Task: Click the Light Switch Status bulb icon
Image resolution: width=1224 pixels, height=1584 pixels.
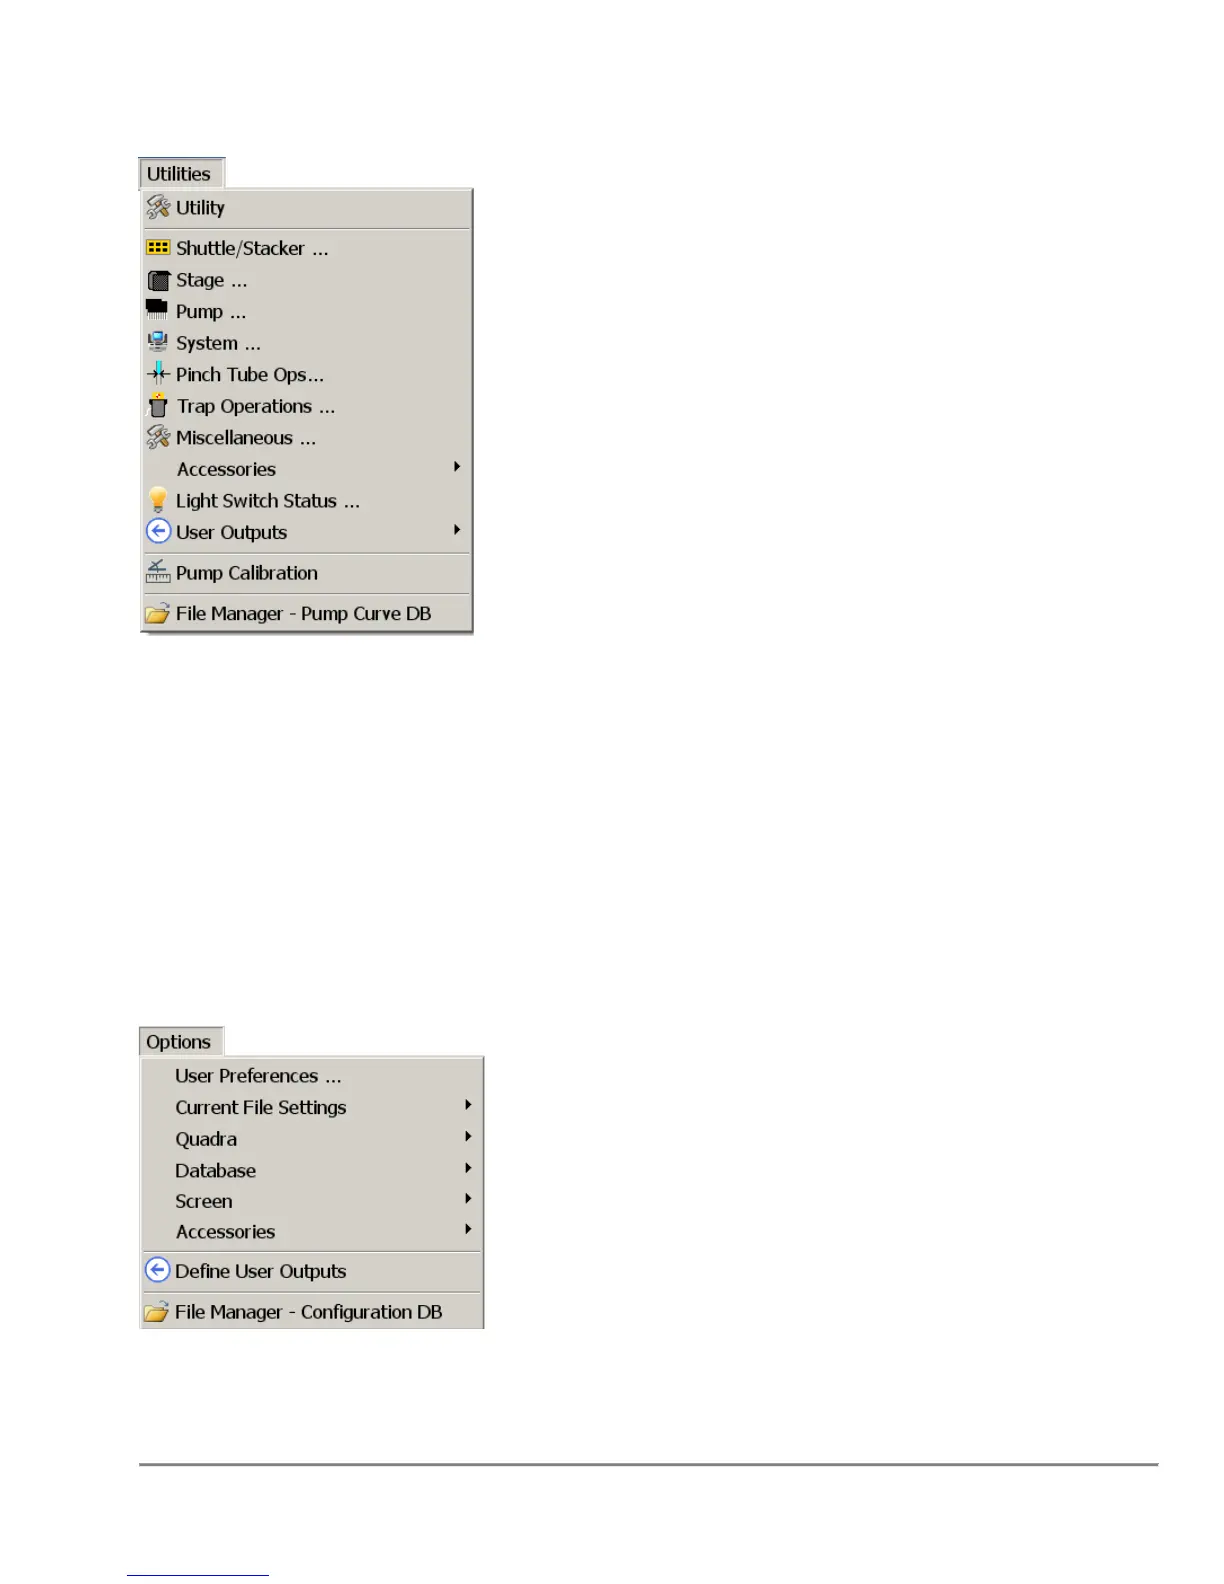Action: tap(158, 499)
